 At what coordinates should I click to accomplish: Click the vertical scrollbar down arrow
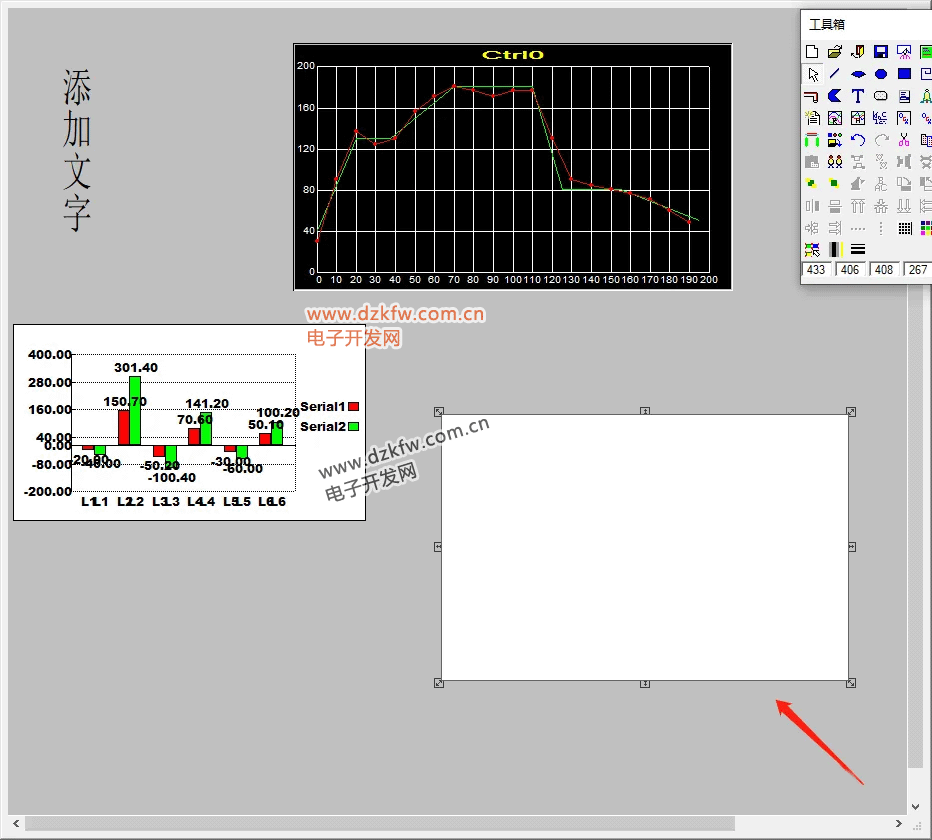[x=916, y=806]
